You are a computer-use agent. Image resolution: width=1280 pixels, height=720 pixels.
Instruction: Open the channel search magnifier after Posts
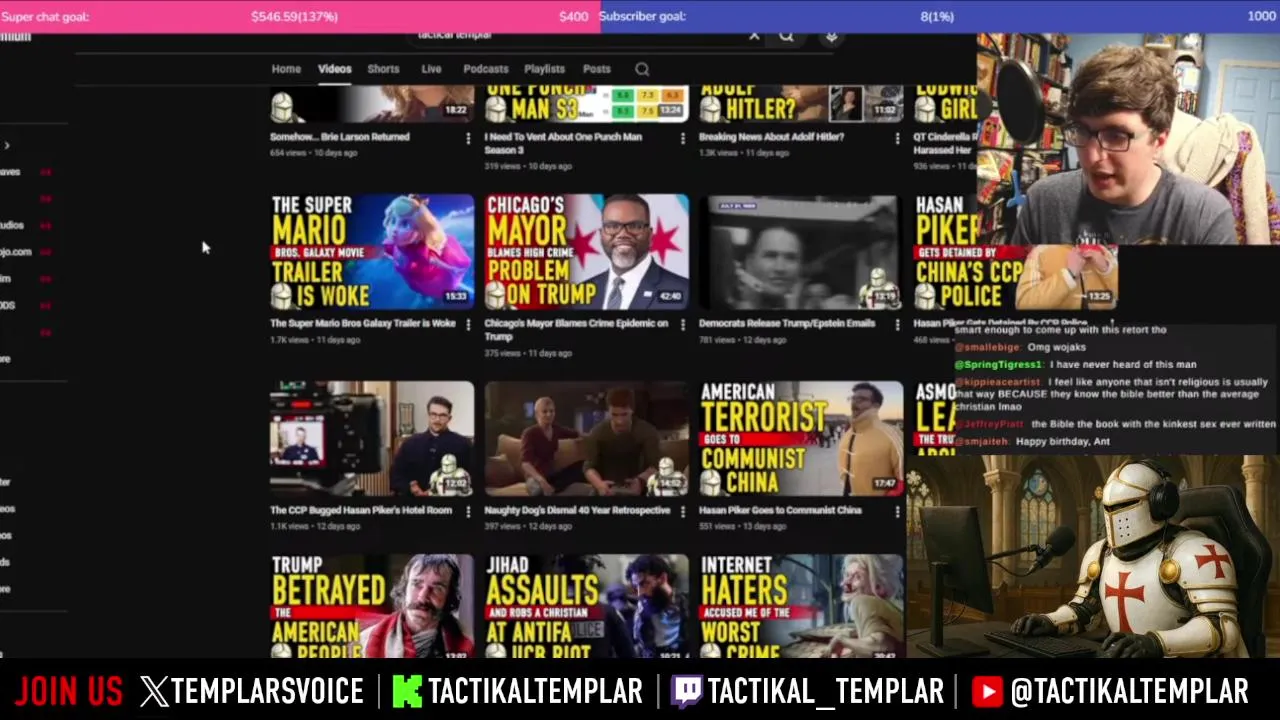point(642,69)
